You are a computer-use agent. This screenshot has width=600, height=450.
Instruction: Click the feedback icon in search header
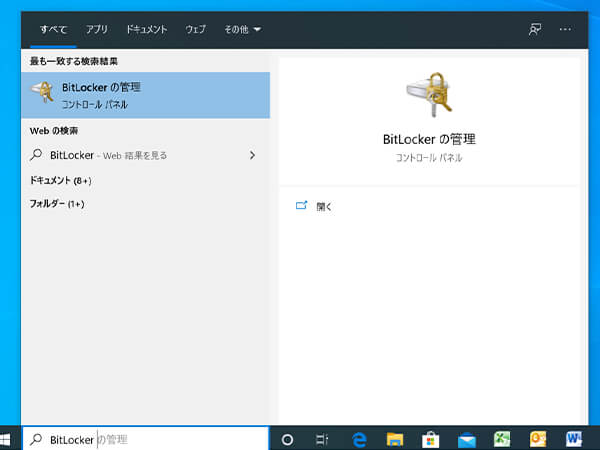coord(535,29)
